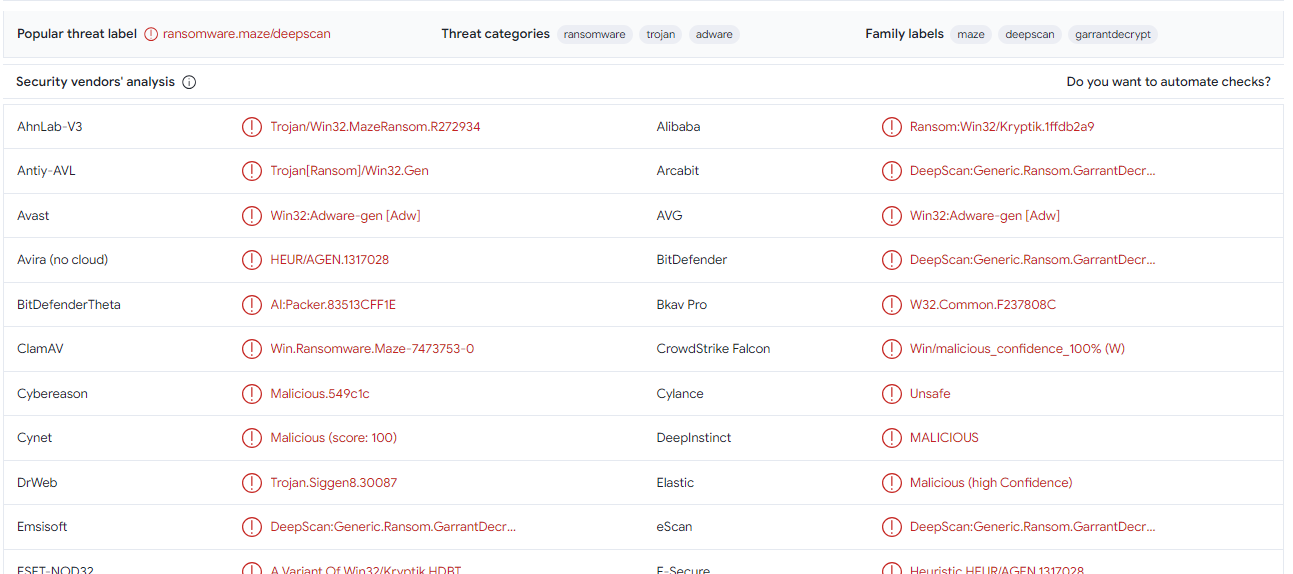The height and width of the screenshot is (574, 1293).
Task: Click the Bkav Pro vendor name
Action: tap(682, 305)
